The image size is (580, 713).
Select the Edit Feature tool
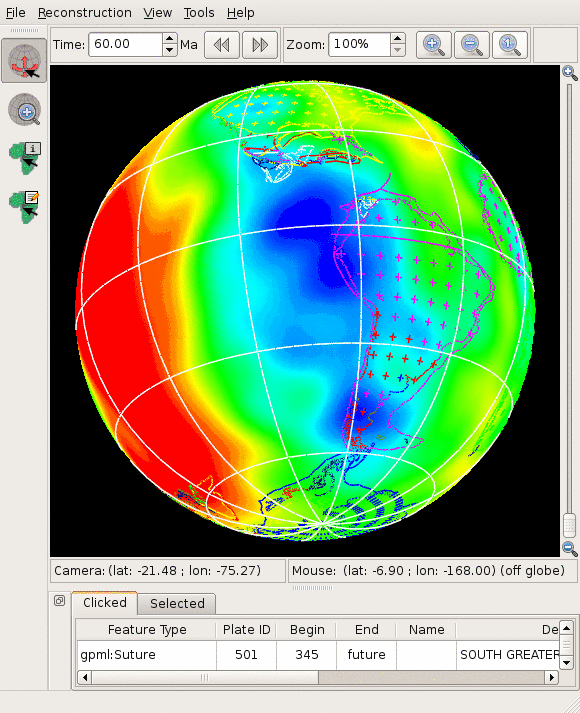24,207
